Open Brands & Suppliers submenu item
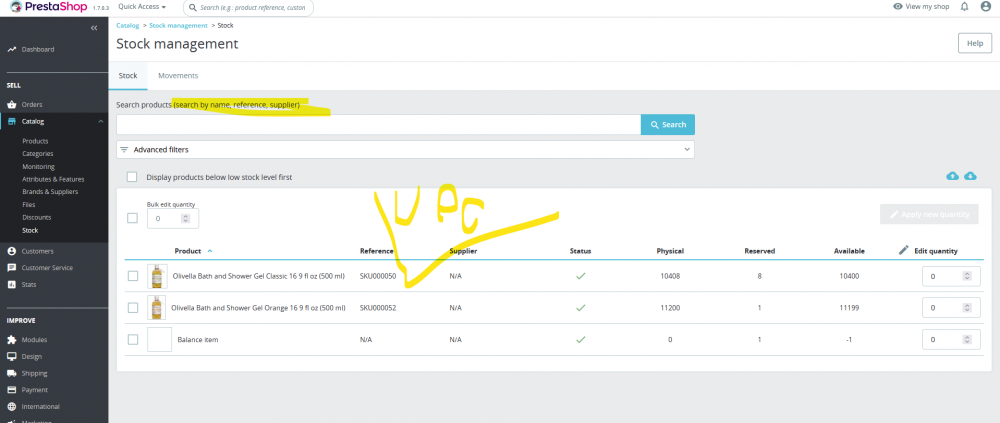The width and height of the screenshot is (1000, 423). 50,191
